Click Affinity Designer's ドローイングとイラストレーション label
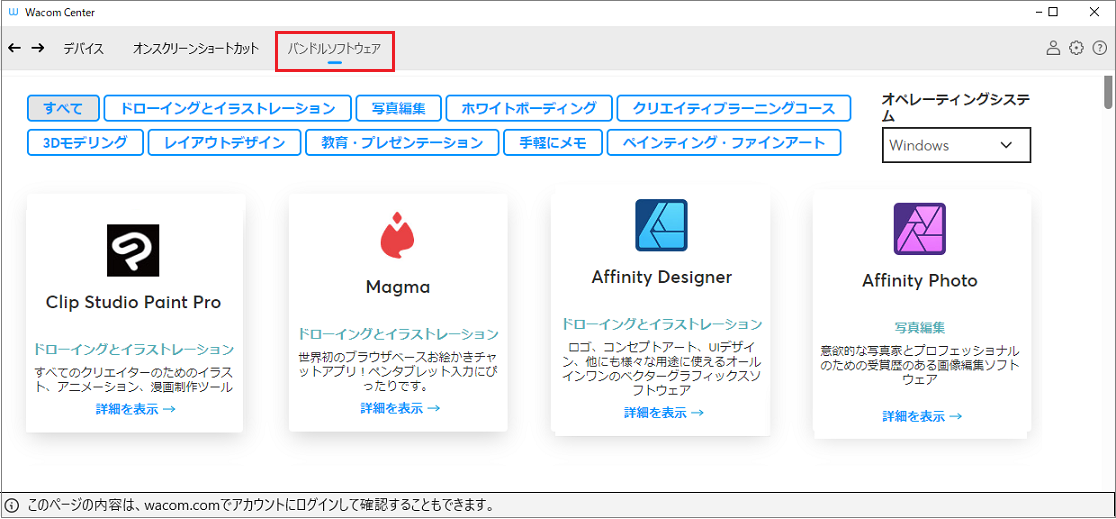This screenshot has width=1116, height=519. coord(662,324)
